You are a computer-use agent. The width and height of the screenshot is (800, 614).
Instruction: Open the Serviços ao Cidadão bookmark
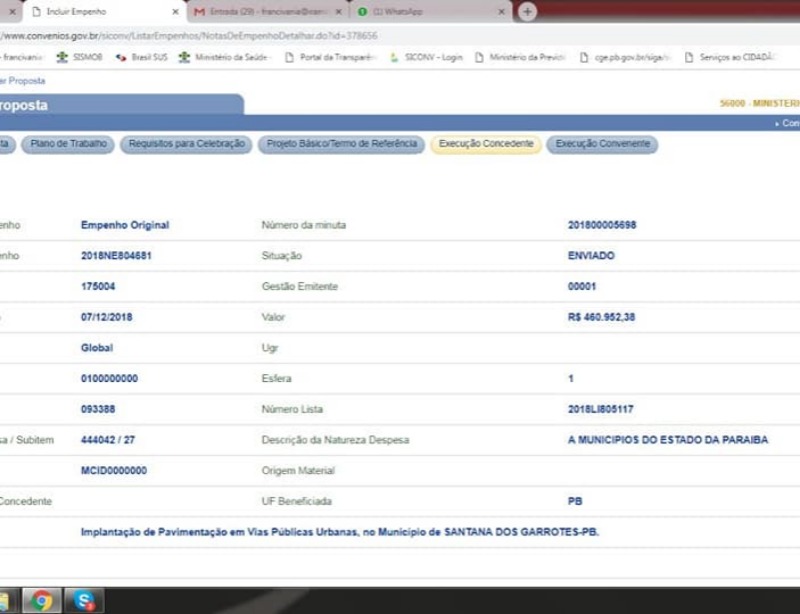[x=730, y=57]
